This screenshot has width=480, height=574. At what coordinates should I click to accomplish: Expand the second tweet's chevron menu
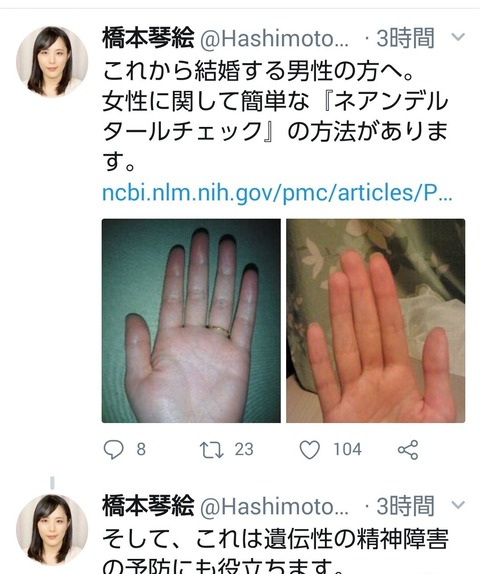tap(458, 505)
